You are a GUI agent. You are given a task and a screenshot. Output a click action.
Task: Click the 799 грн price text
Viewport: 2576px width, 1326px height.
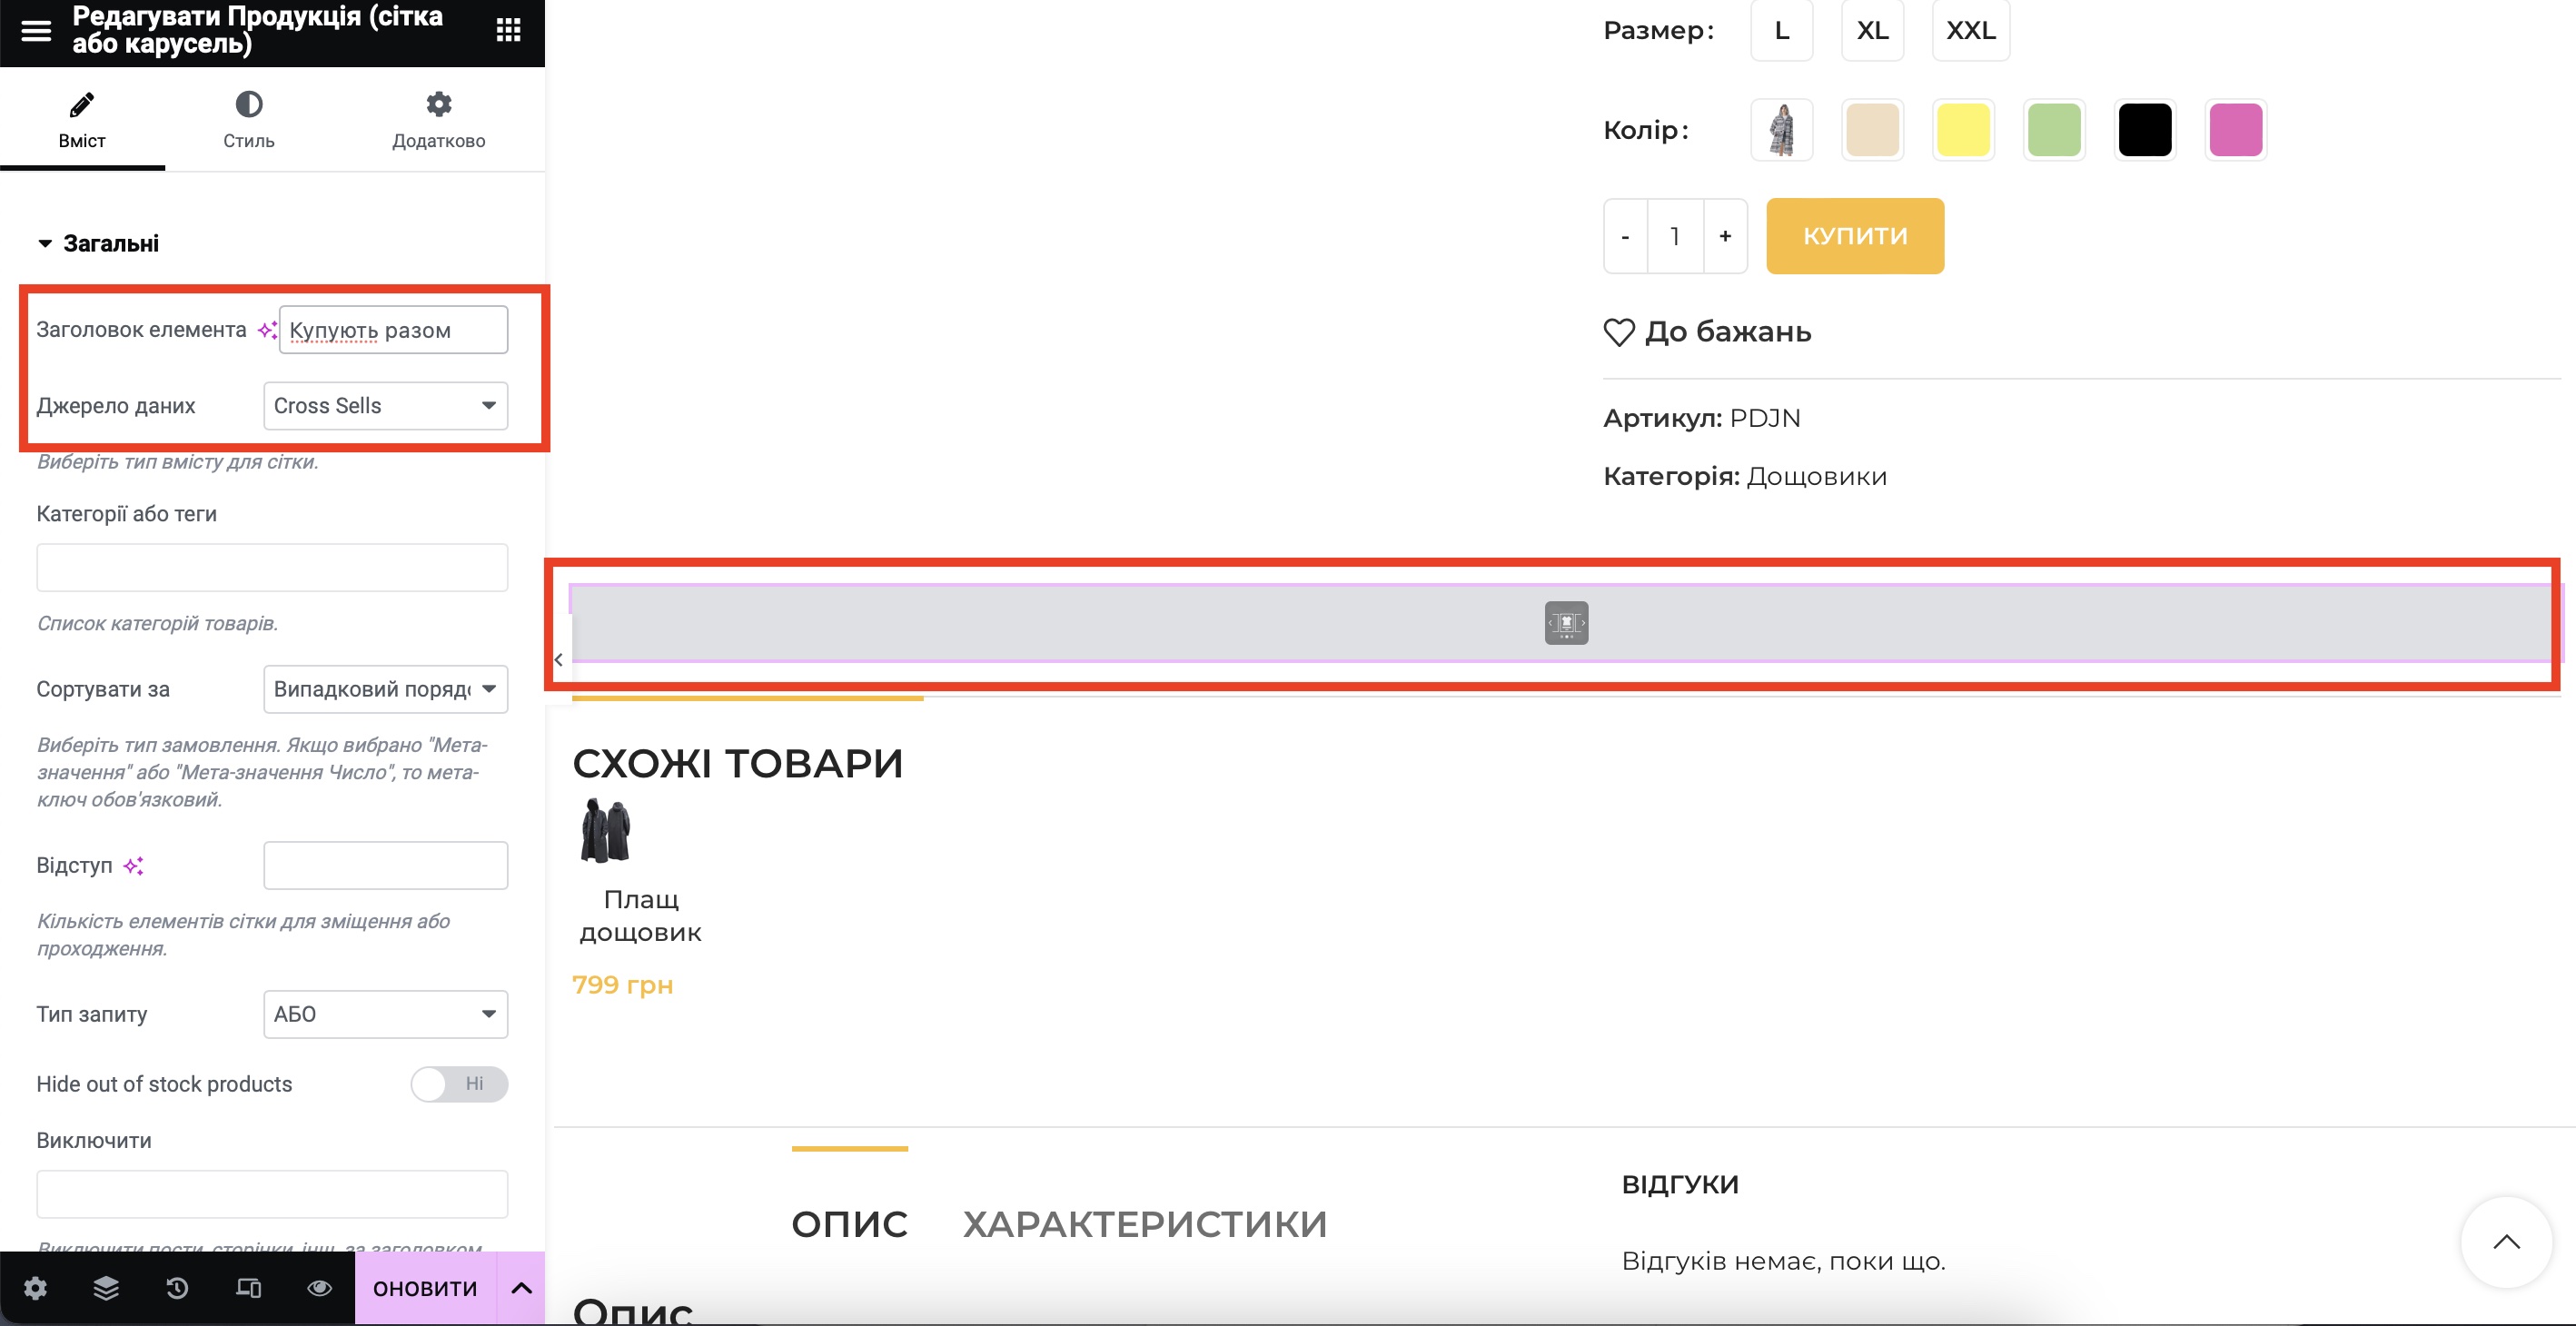click(x=622, y=985)
